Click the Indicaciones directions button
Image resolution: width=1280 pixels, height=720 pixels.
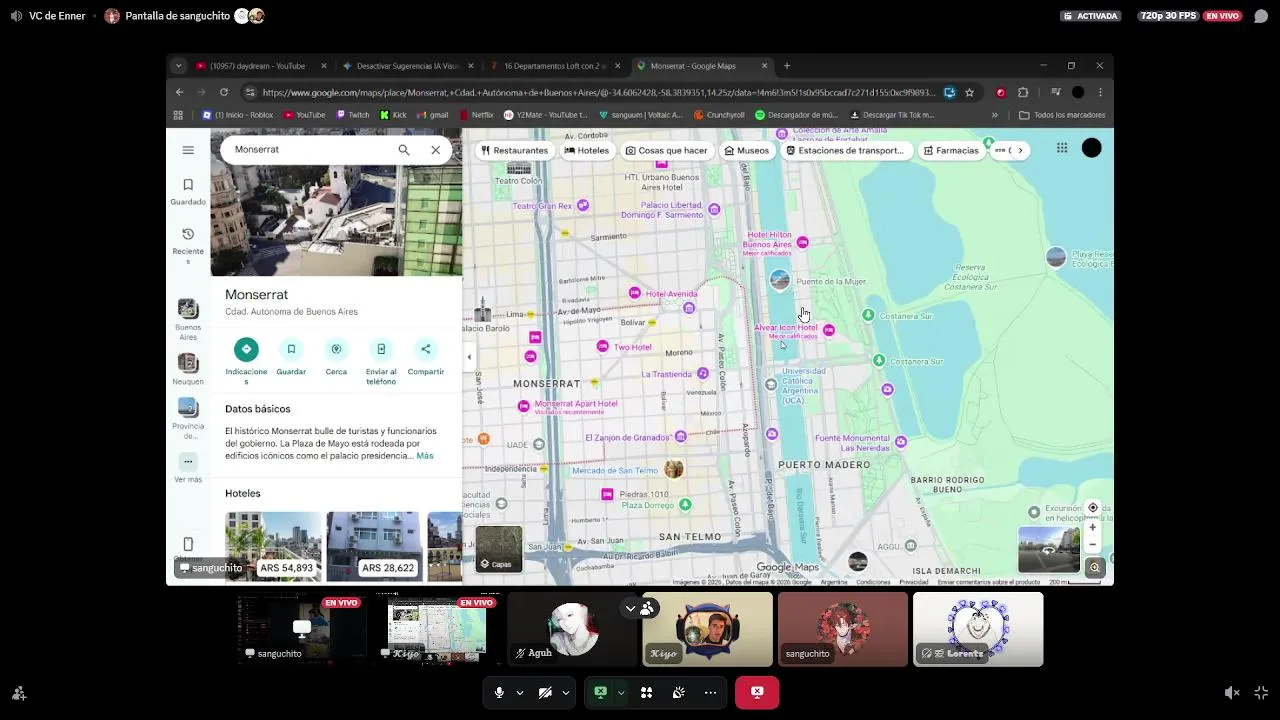pyautogui.click(x=246, y=361)
